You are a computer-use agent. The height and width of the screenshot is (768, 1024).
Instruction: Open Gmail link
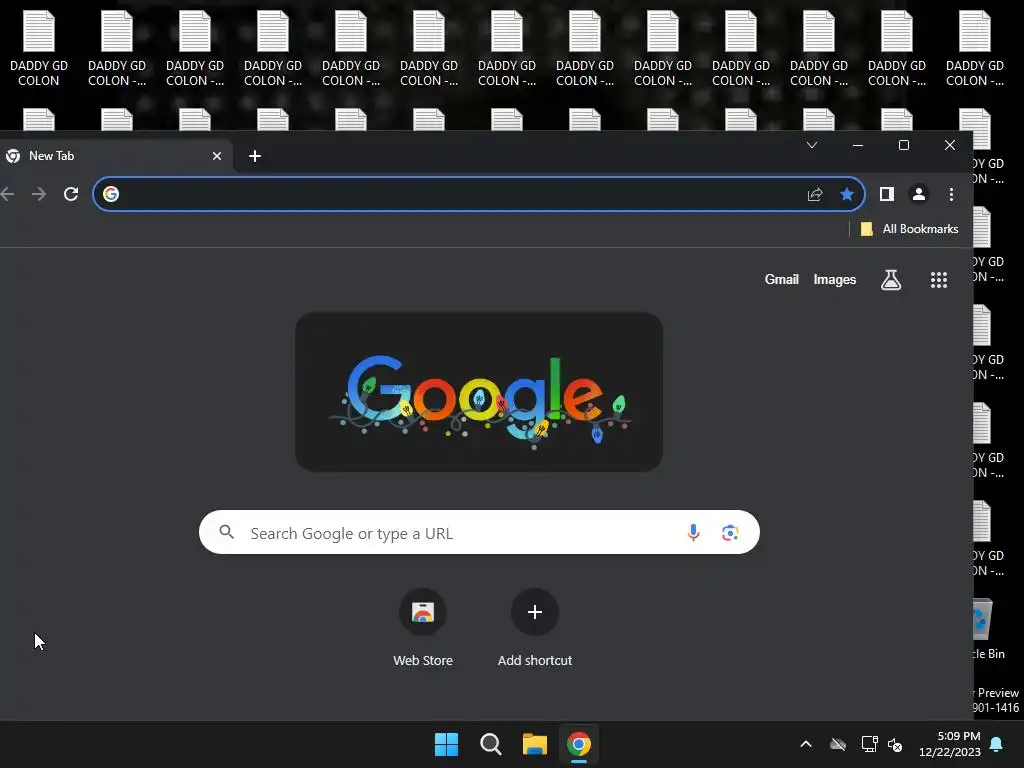click(x=782, y=280)
